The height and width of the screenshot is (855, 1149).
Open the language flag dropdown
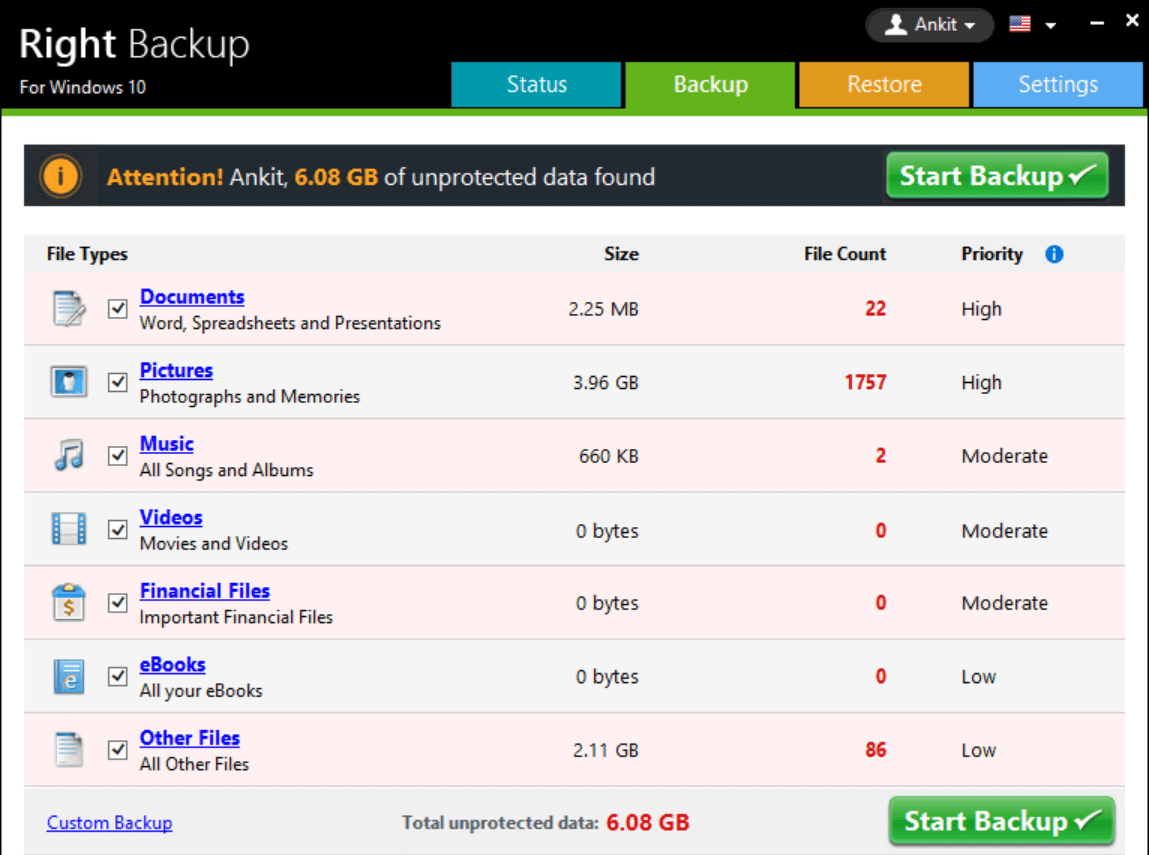[1032, 25]
